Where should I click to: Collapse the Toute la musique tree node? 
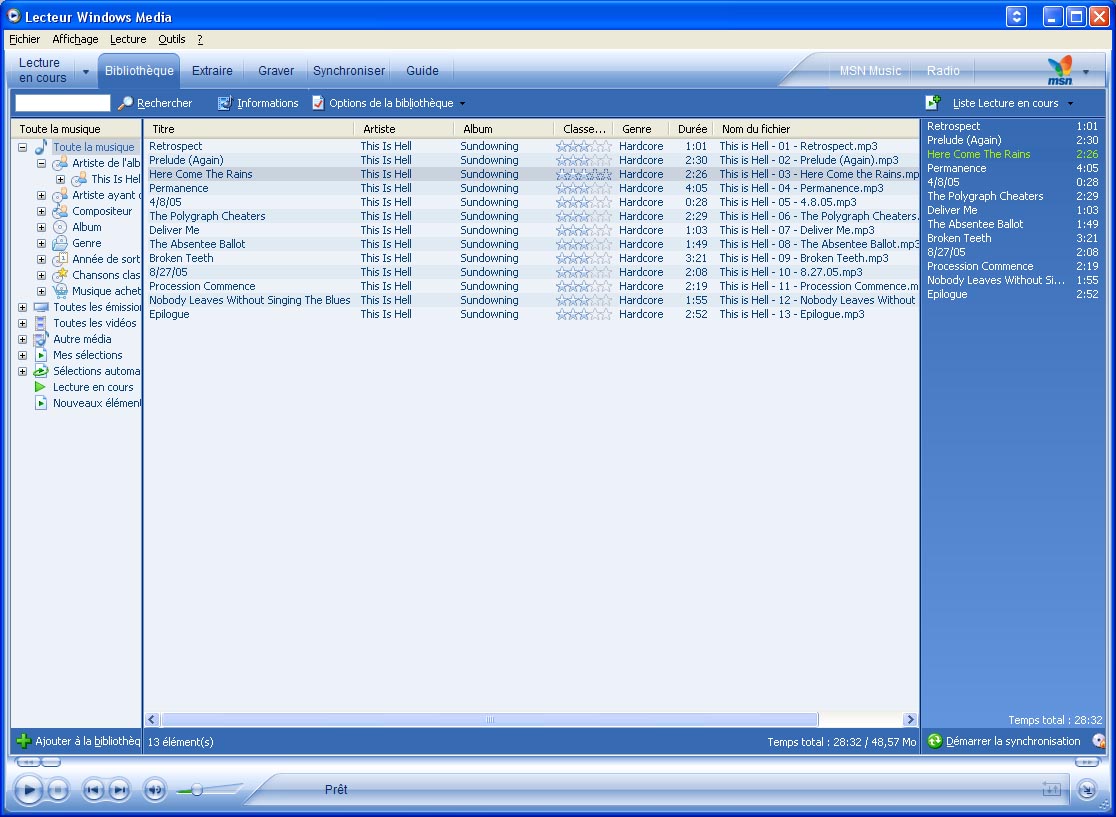click(22, 147)
